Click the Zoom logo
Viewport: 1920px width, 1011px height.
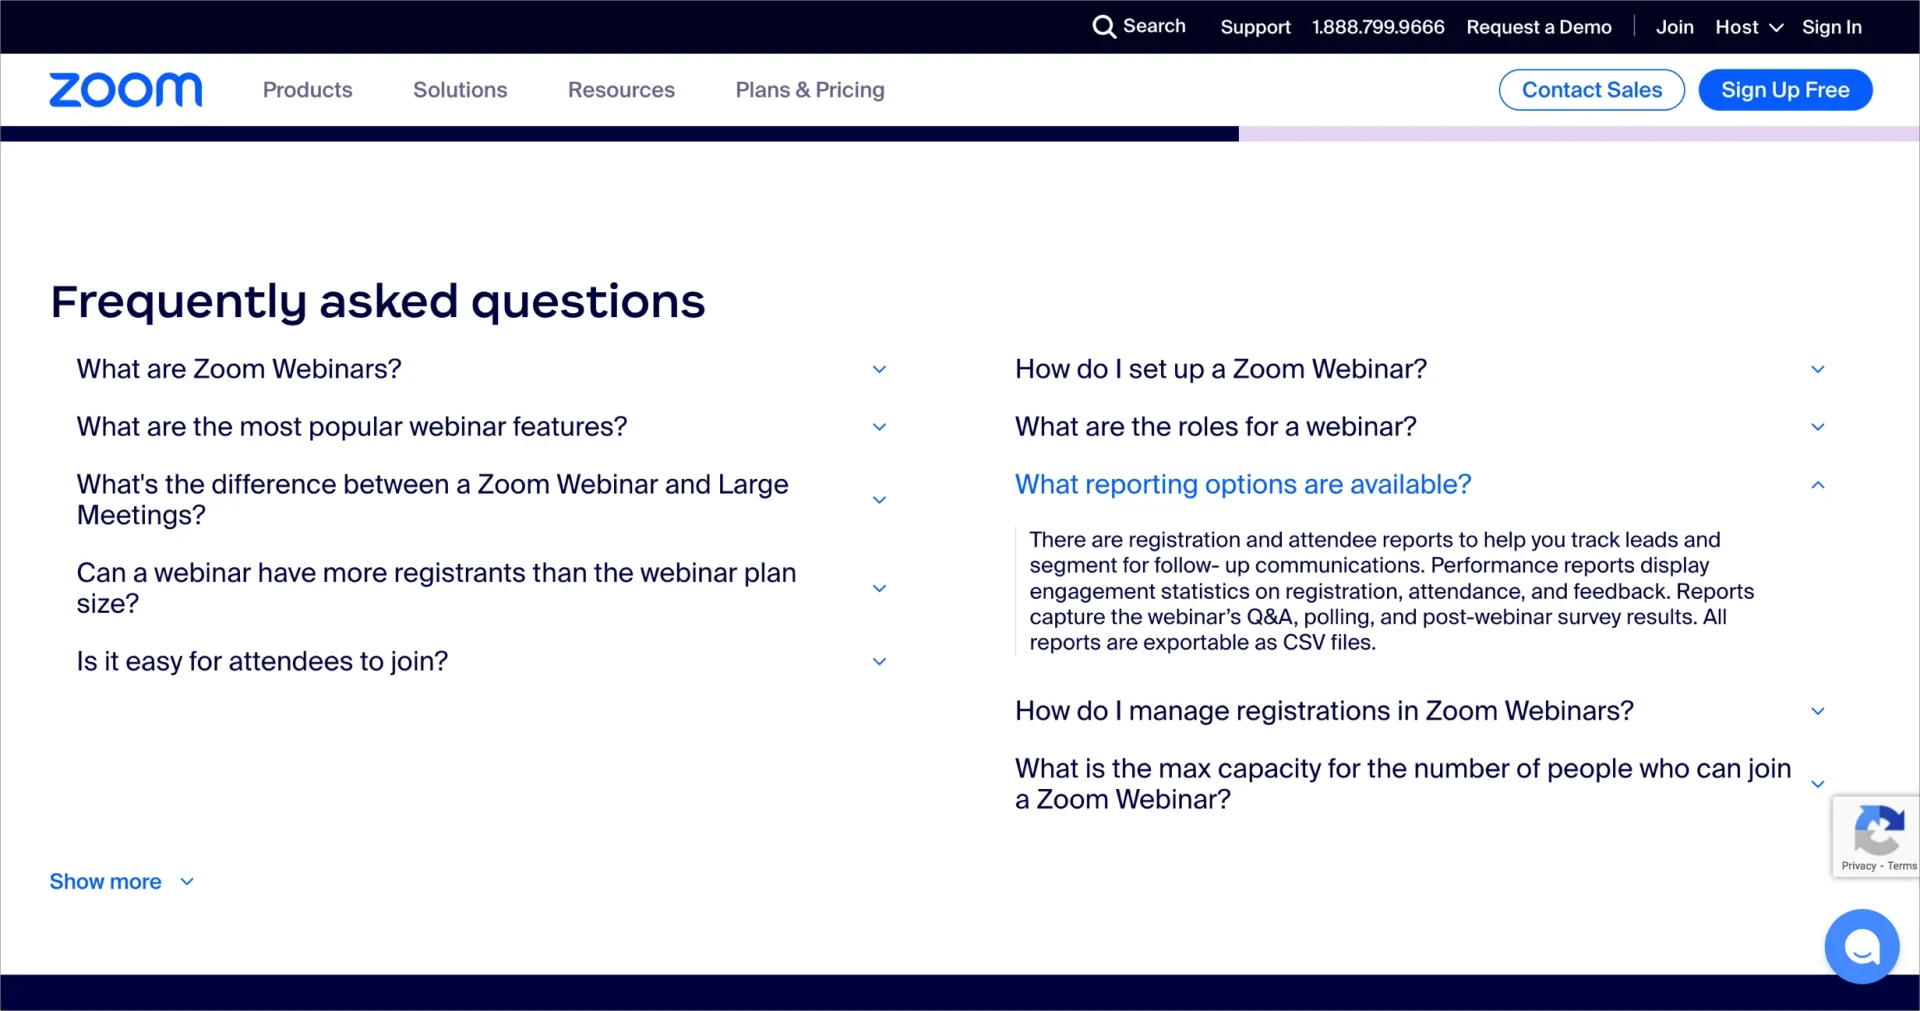point(125,90)
